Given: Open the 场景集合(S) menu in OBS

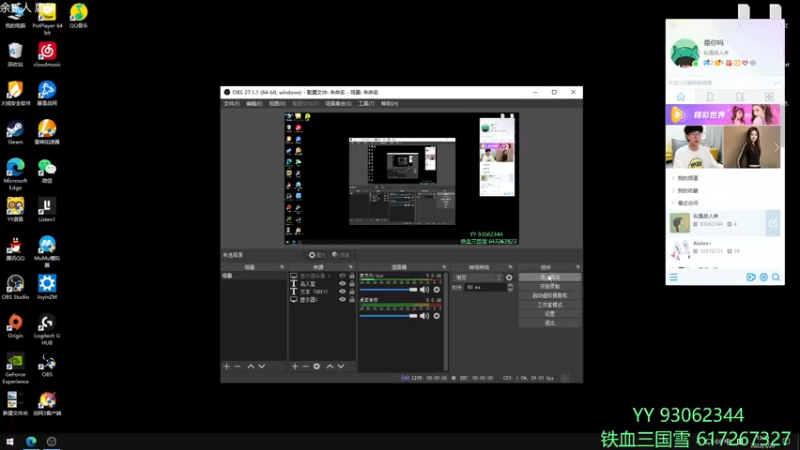Looking at the screenshot, I should pyautogui.click(x=338, y=104).
